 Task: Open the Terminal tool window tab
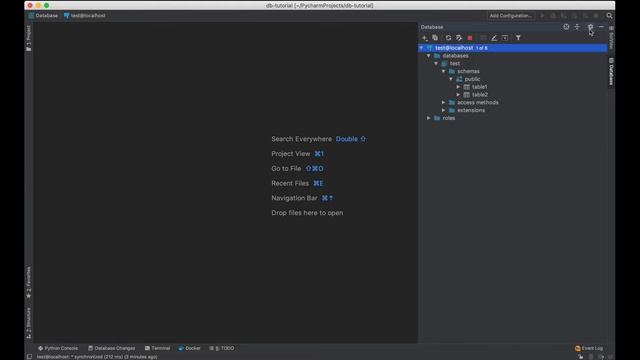(157, 348)
